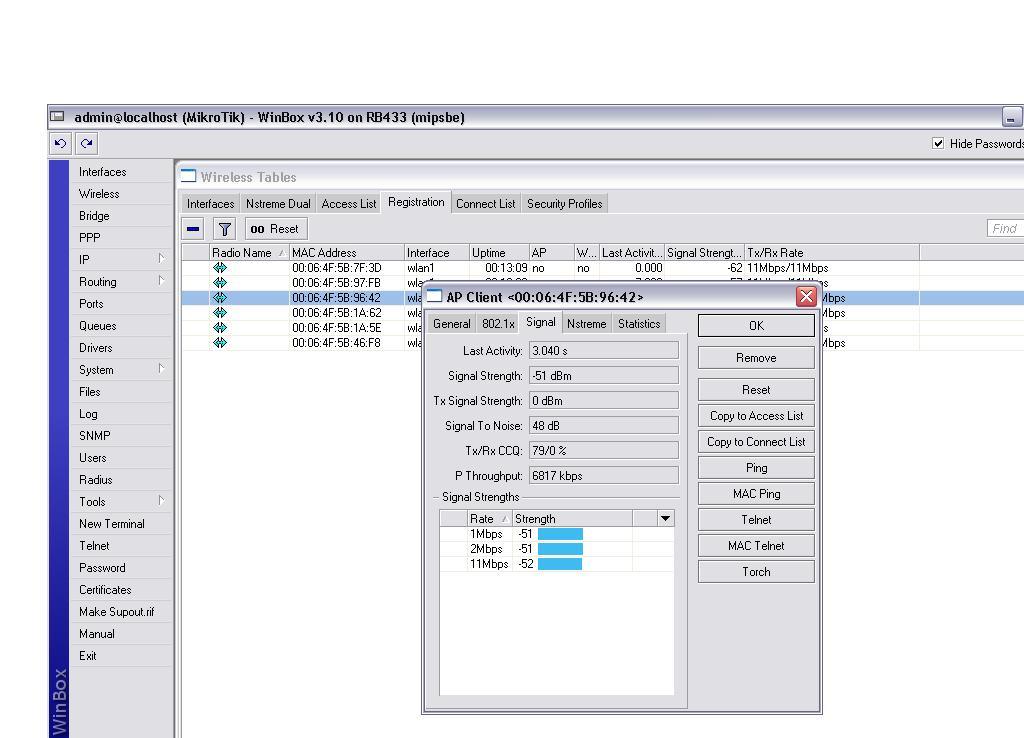Viewport: 1024px width, 738px height.
Task: Click the Tx/Rx Rate column header
Action: 832,253
